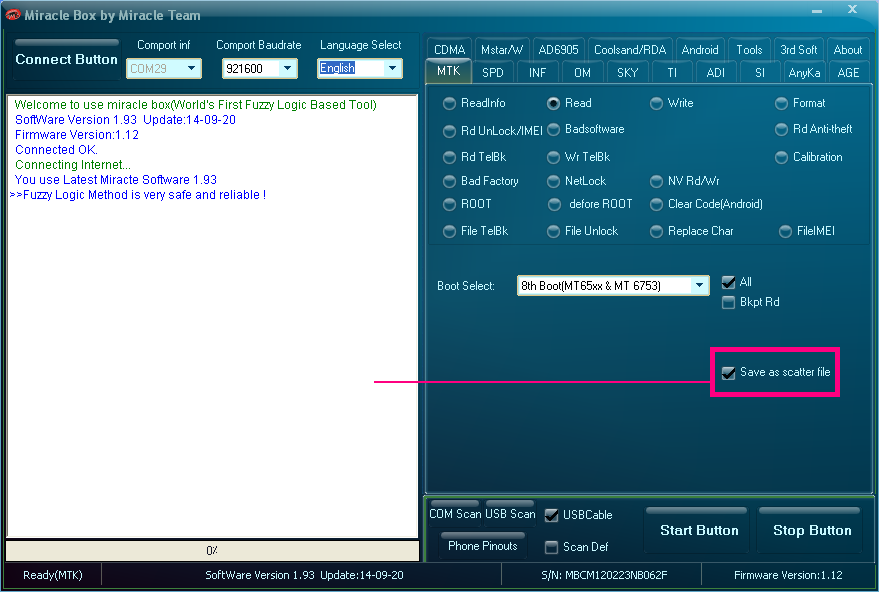Select the FileIMEI radio button
The image size is (879, 592).
(786, 232)
